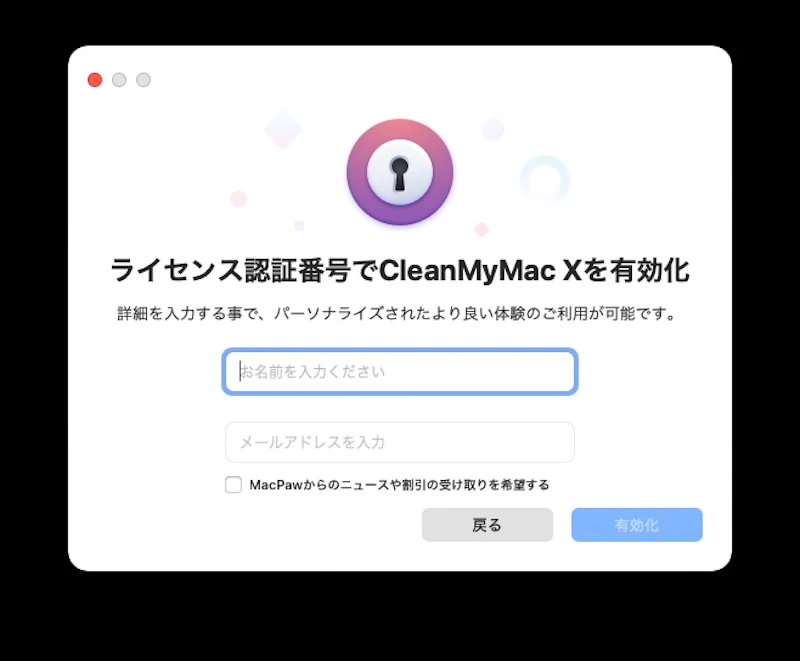Close the license activation window
This screenshot has width=800, height=661.
pos(95,80)
